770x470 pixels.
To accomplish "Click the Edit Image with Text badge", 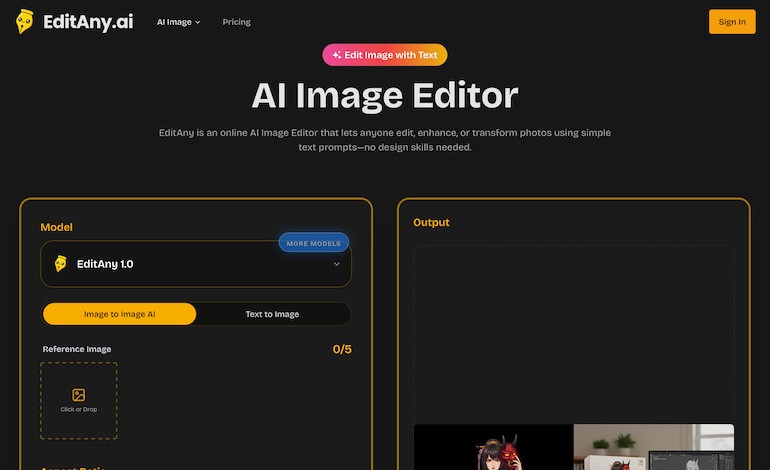I will 385,55.
